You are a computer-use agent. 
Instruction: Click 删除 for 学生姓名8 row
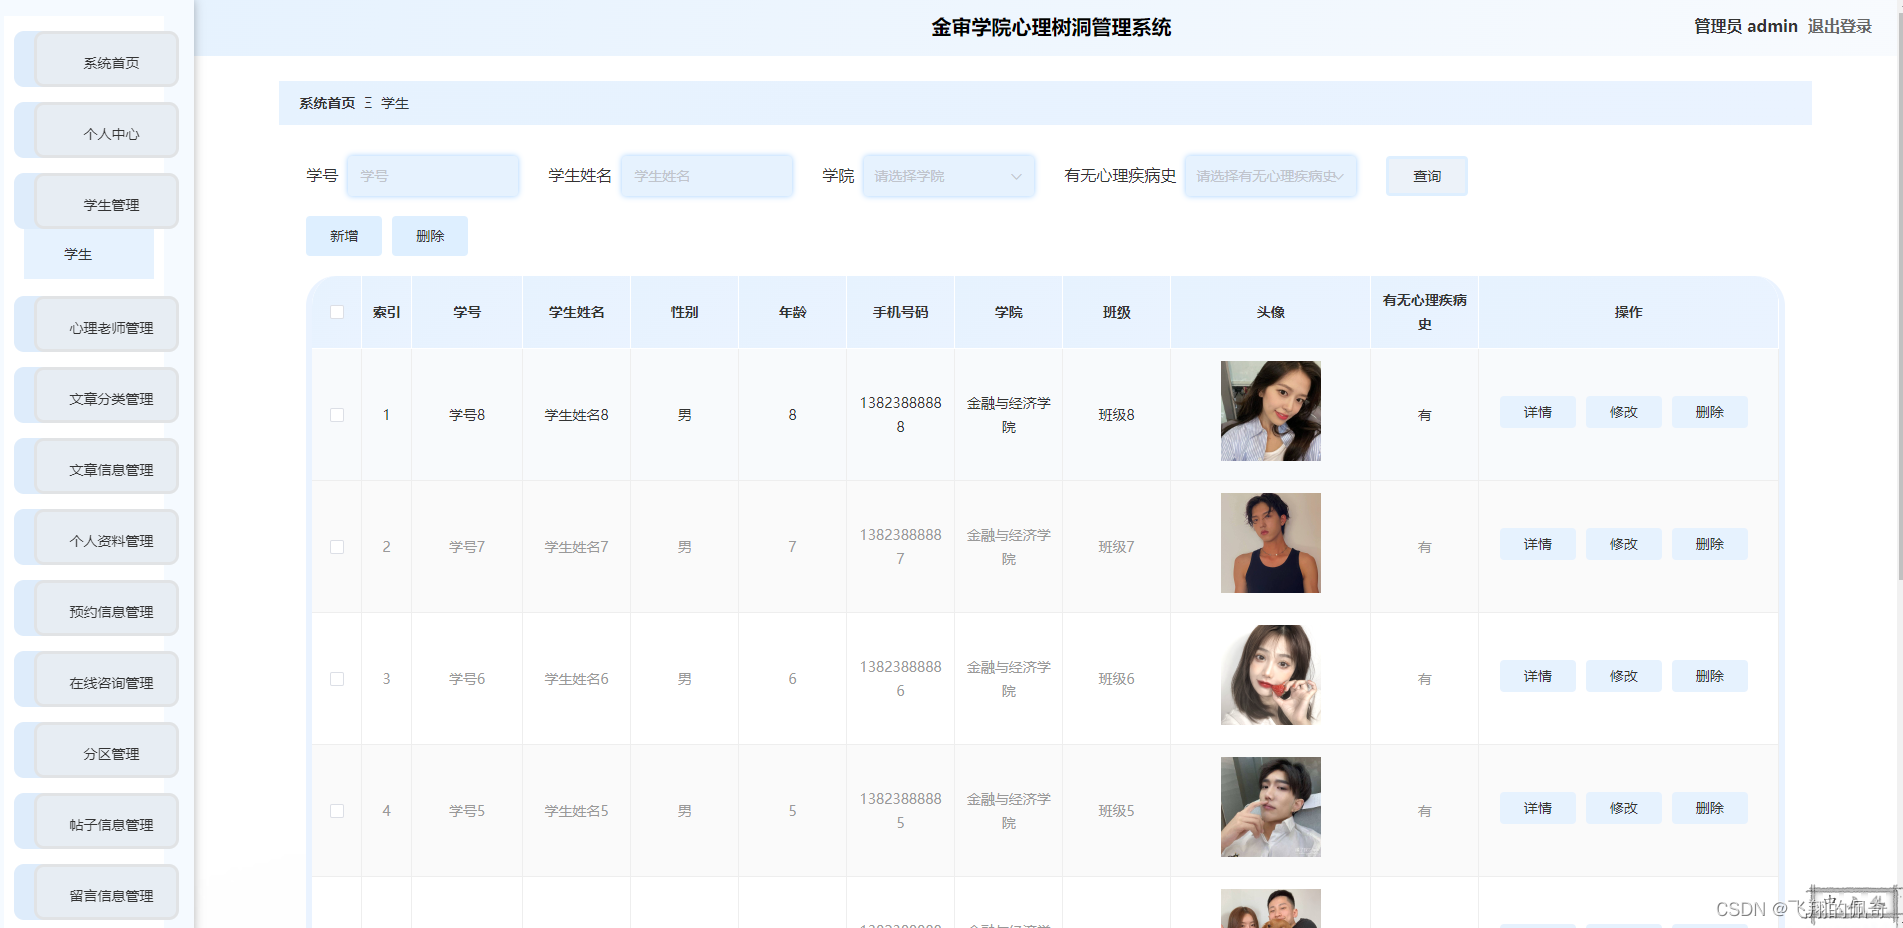(1710, 412)
